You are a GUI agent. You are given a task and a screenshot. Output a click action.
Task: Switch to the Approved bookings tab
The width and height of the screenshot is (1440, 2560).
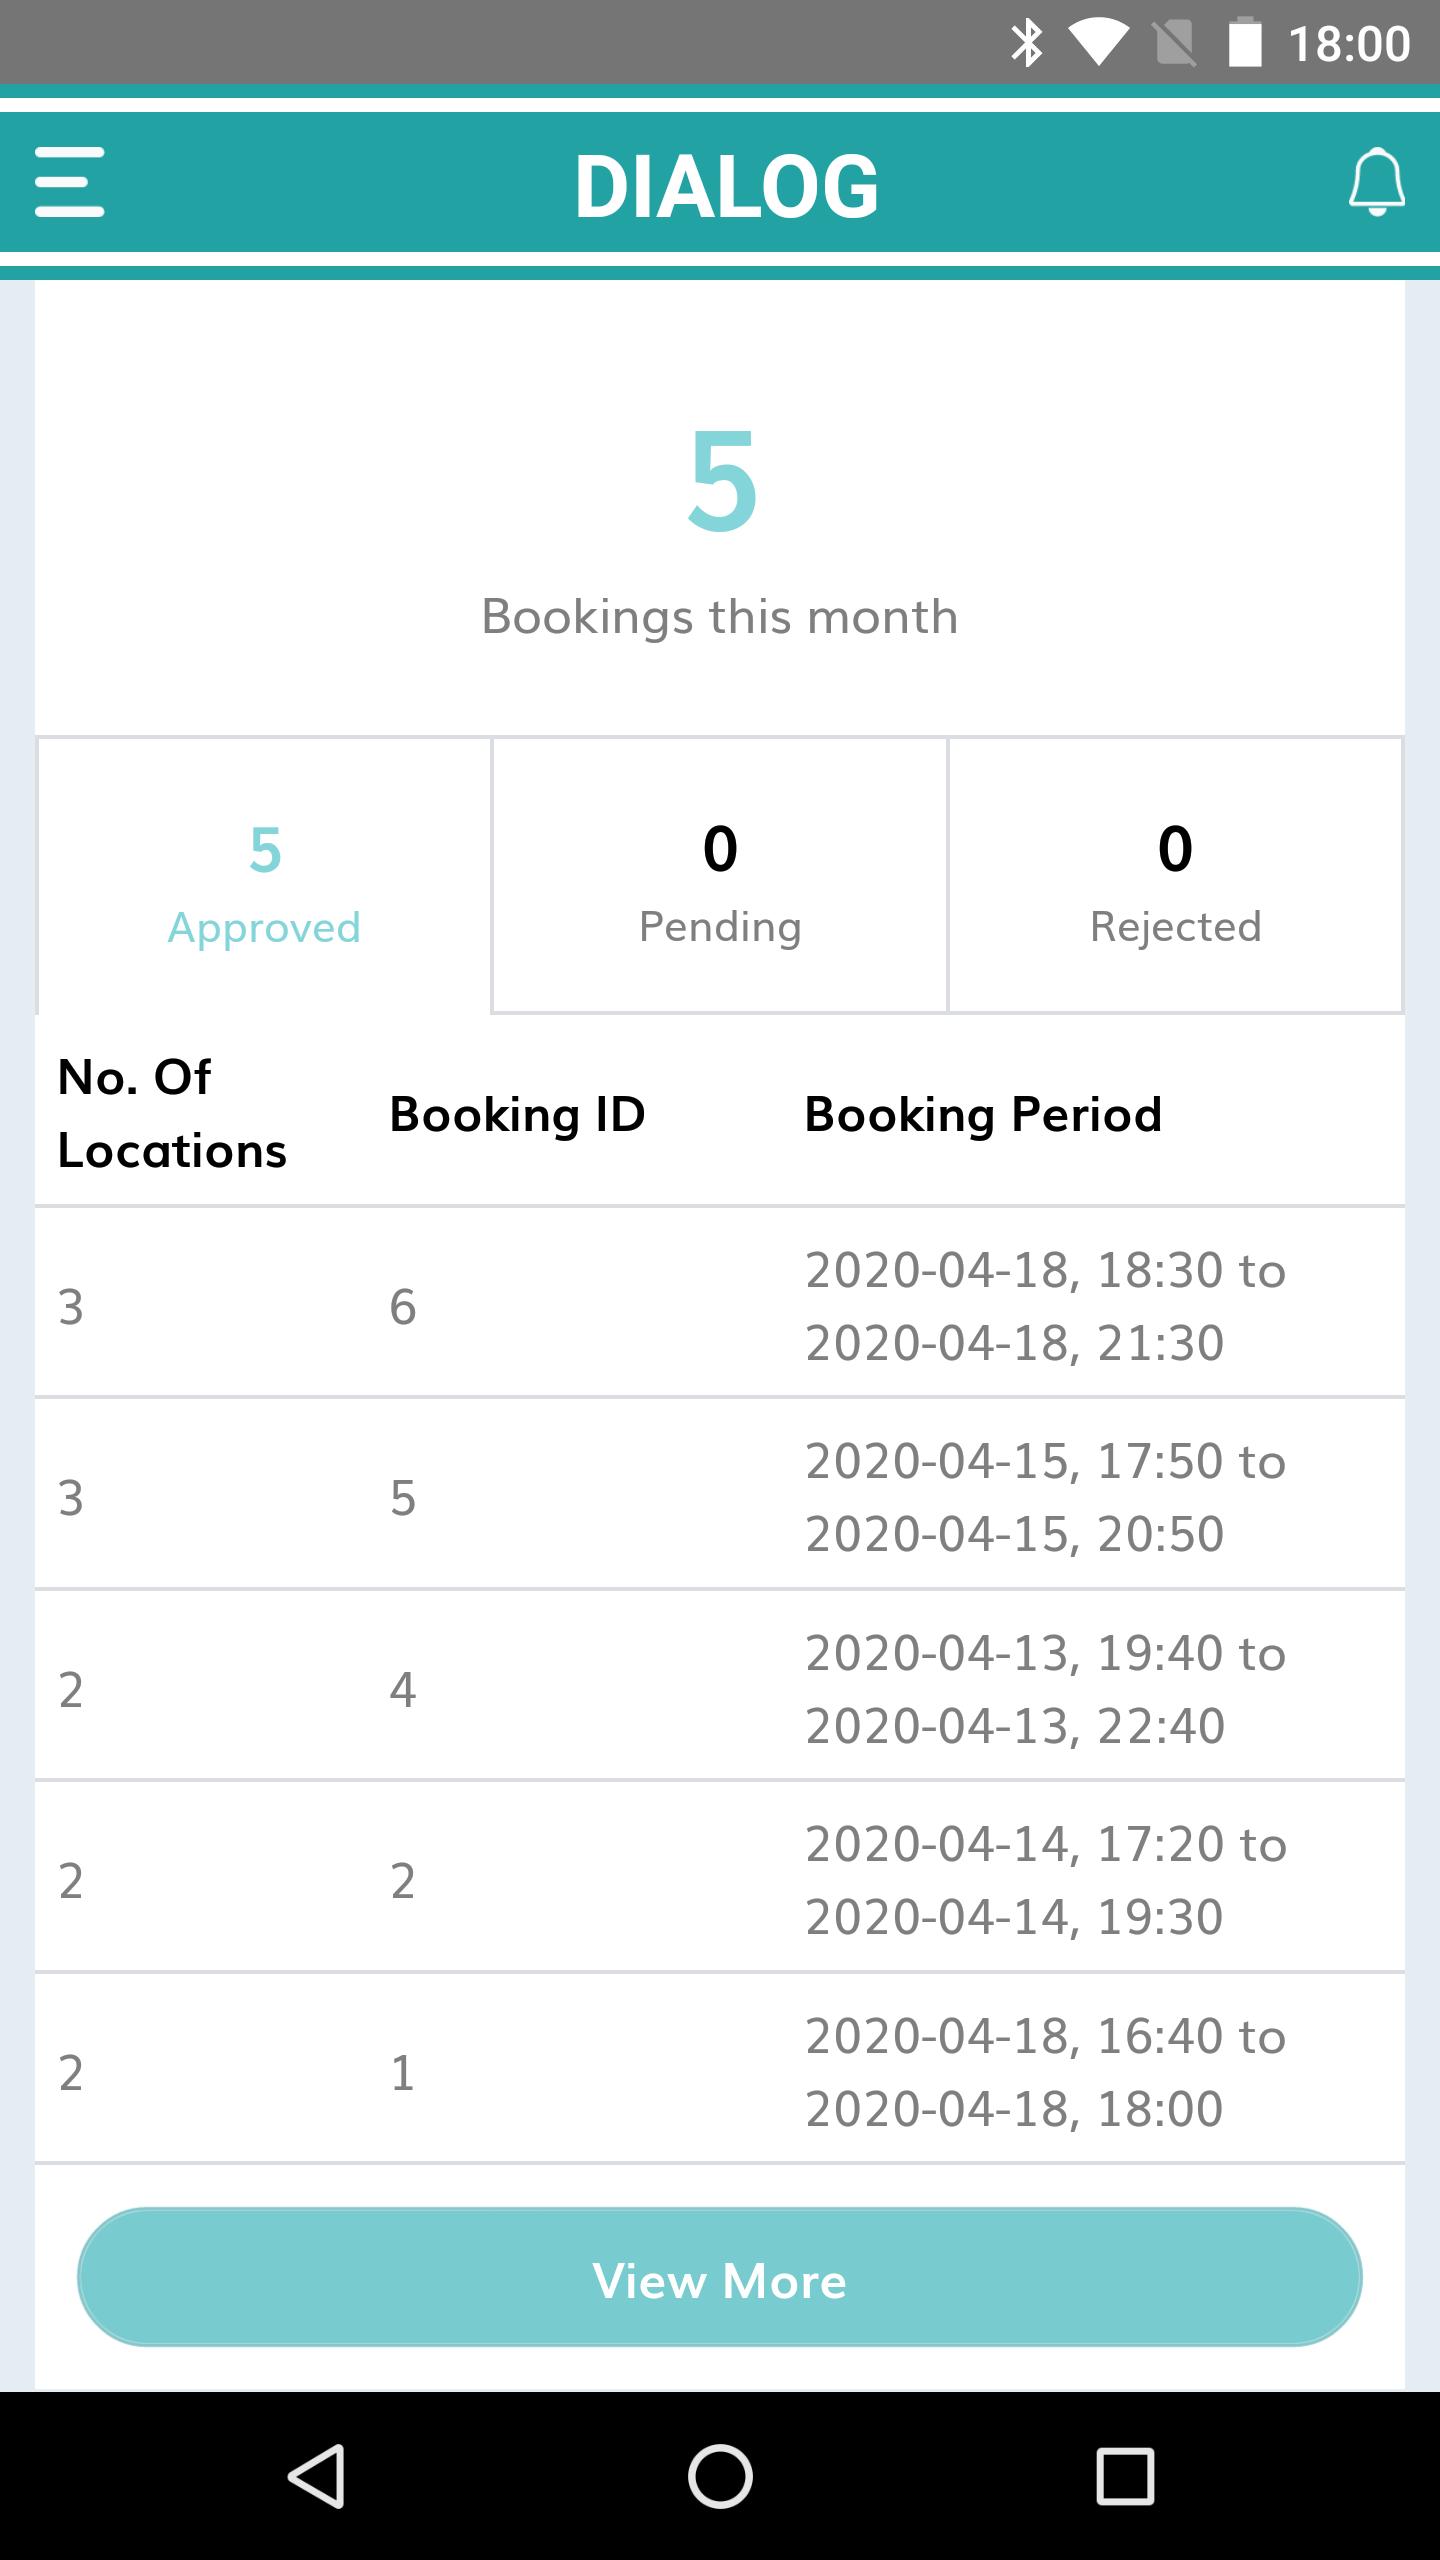point(264,876)
